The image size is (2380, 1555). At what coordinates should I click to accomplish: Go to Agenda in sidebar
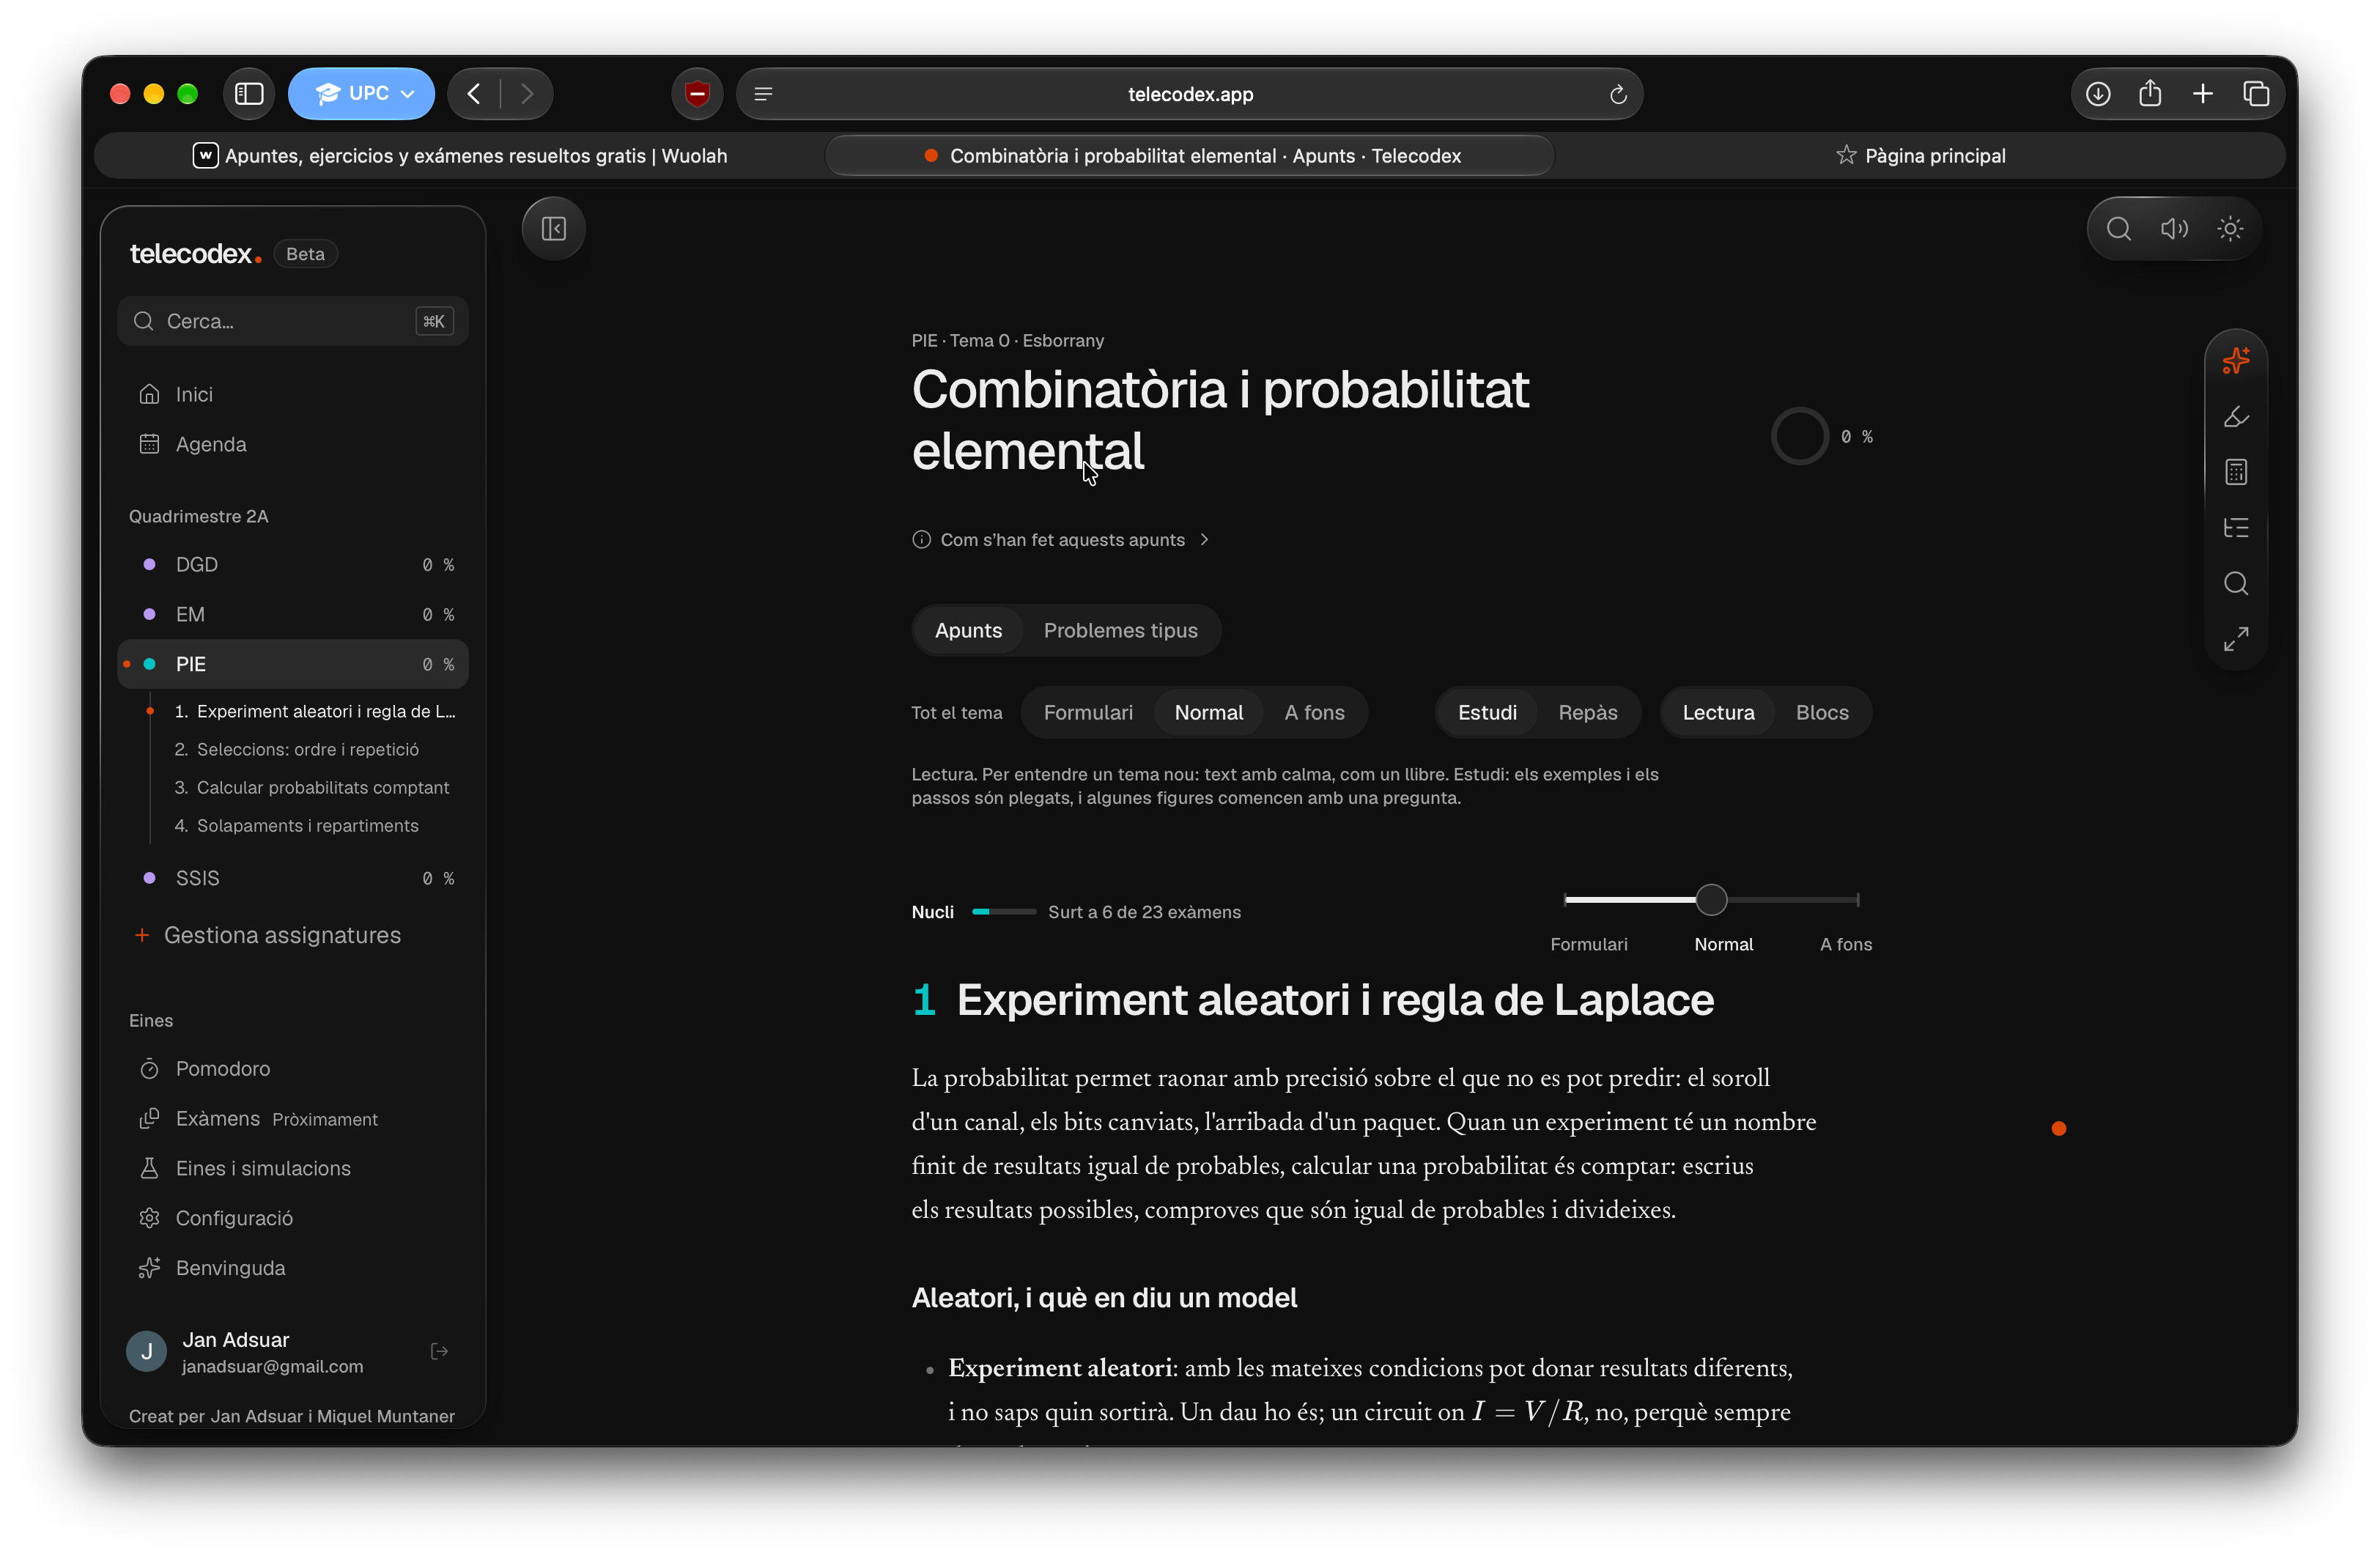coord(293,444)
